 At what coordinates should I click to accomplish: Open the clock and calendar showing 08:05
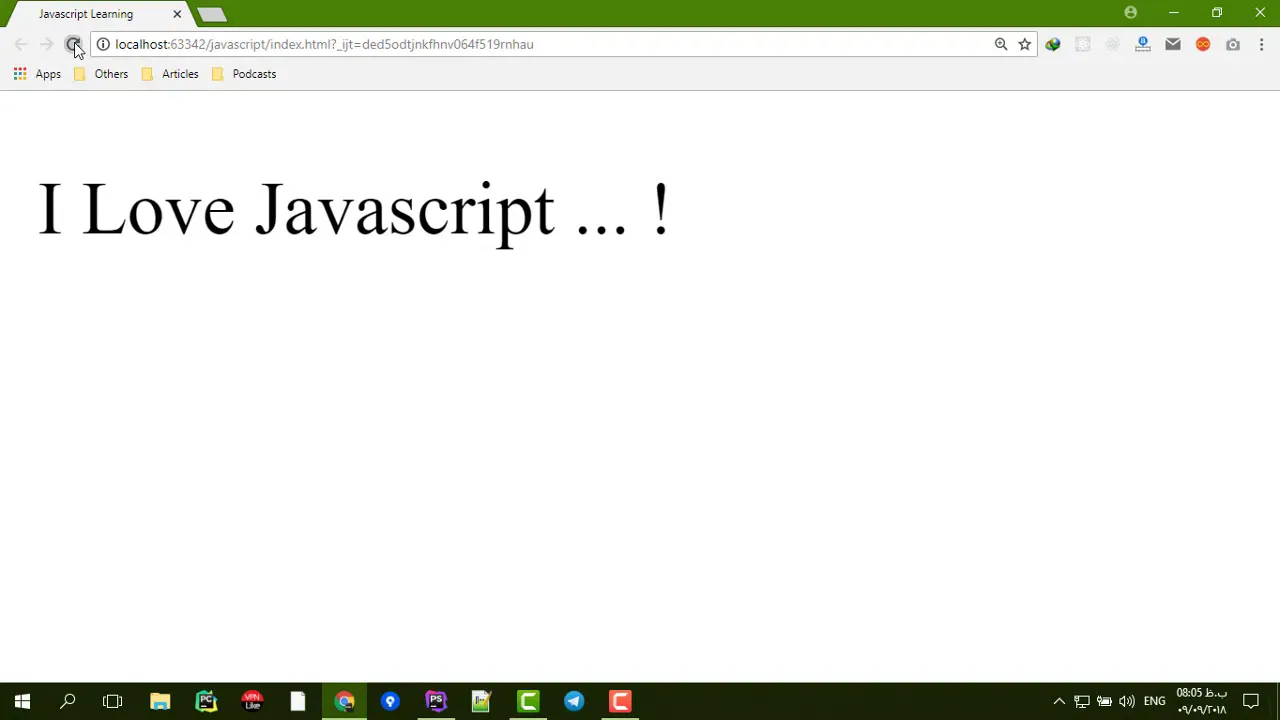[1202, 701]
